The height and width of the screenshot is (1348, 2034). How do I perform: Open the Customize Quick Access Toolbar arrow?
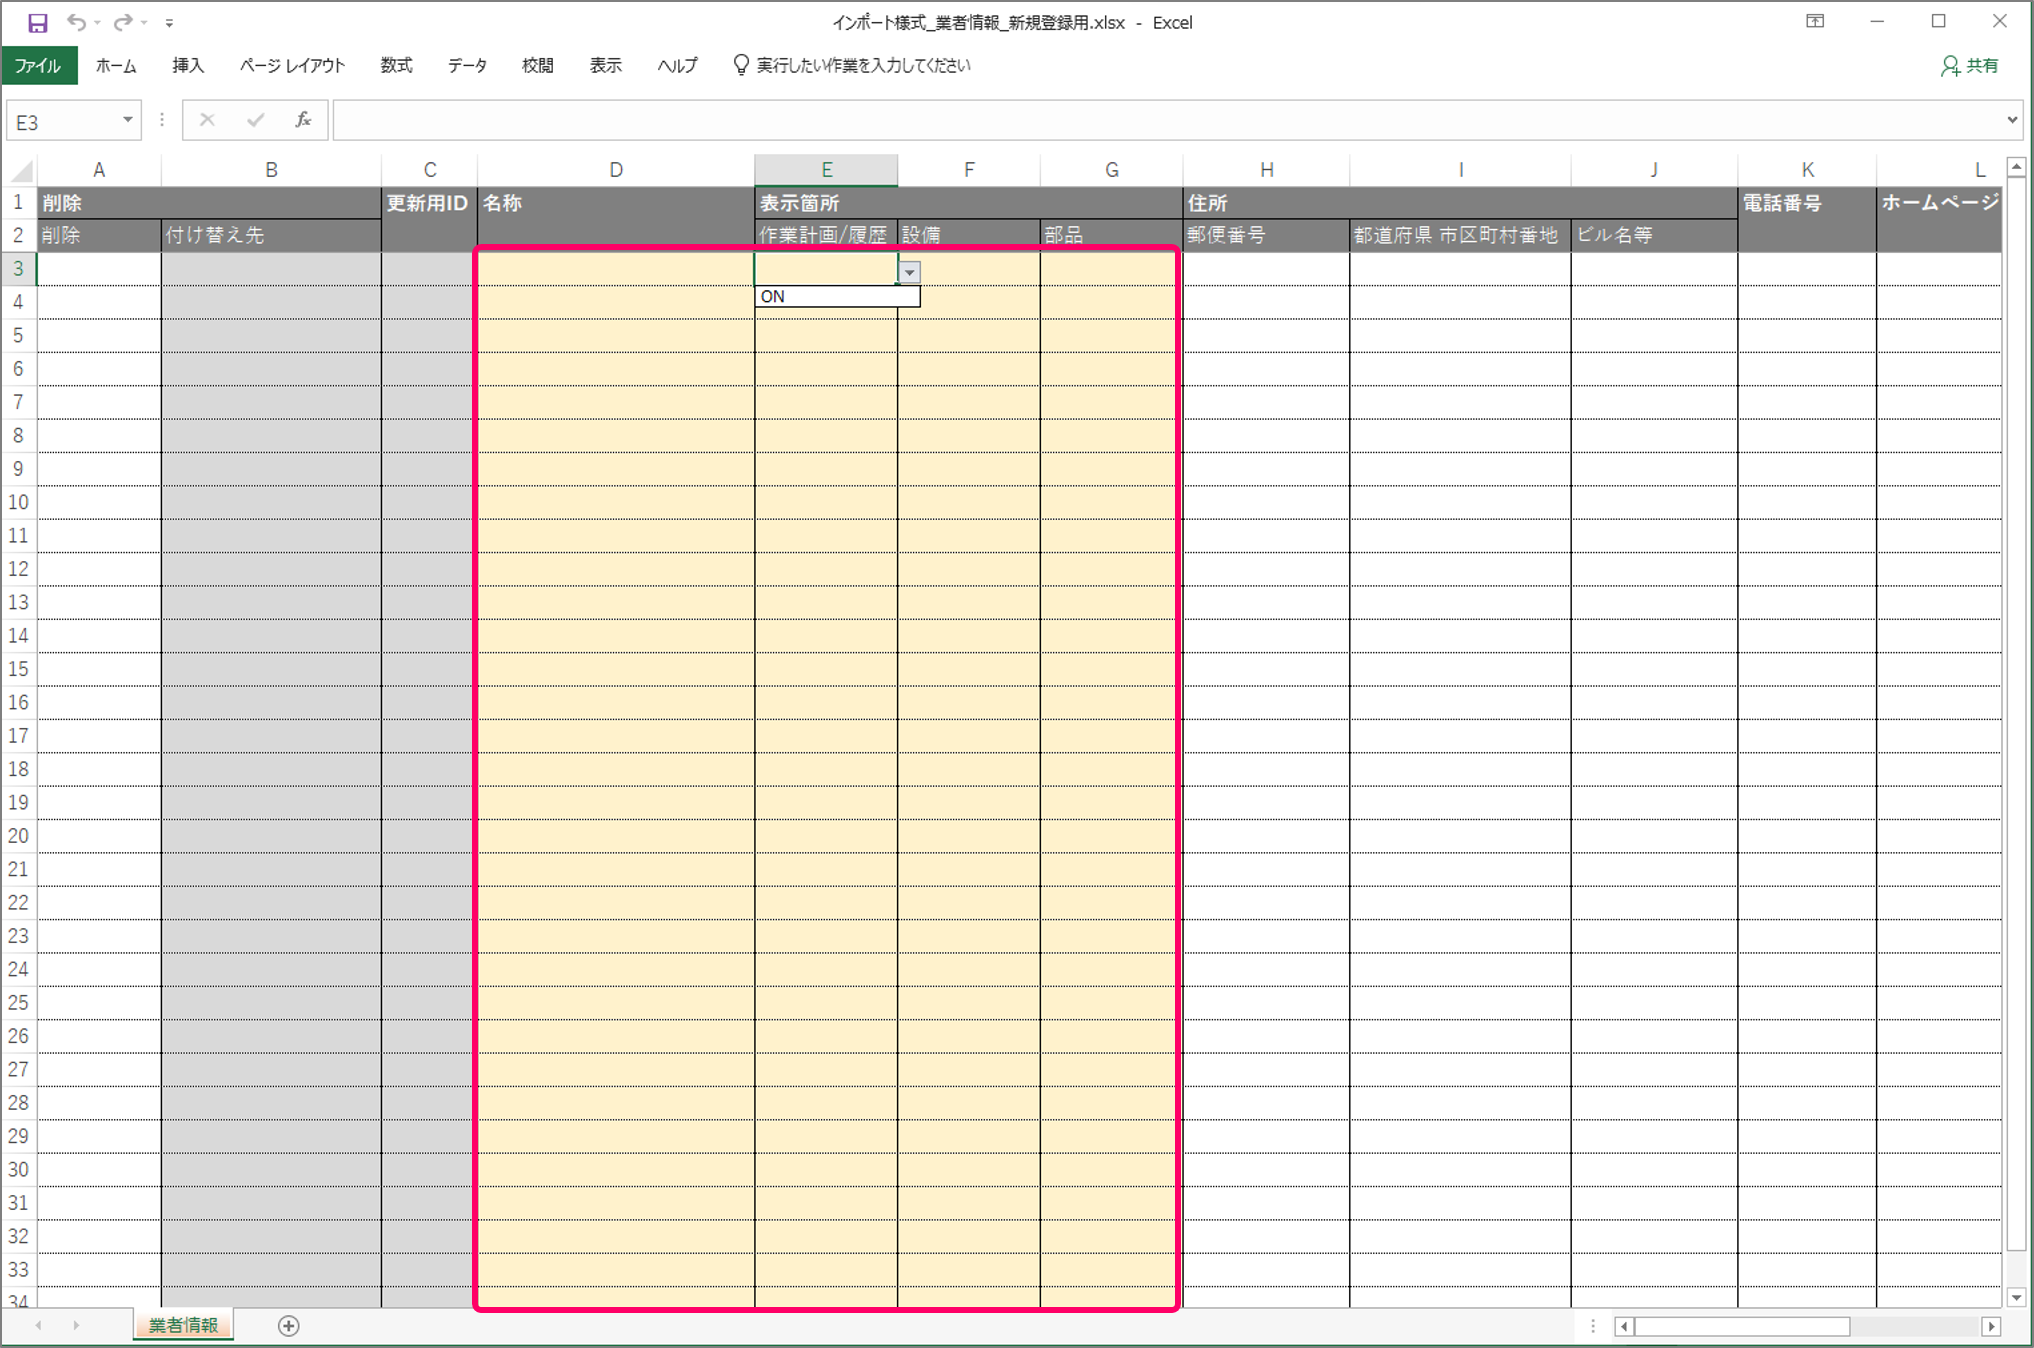[x=169, y=22]
